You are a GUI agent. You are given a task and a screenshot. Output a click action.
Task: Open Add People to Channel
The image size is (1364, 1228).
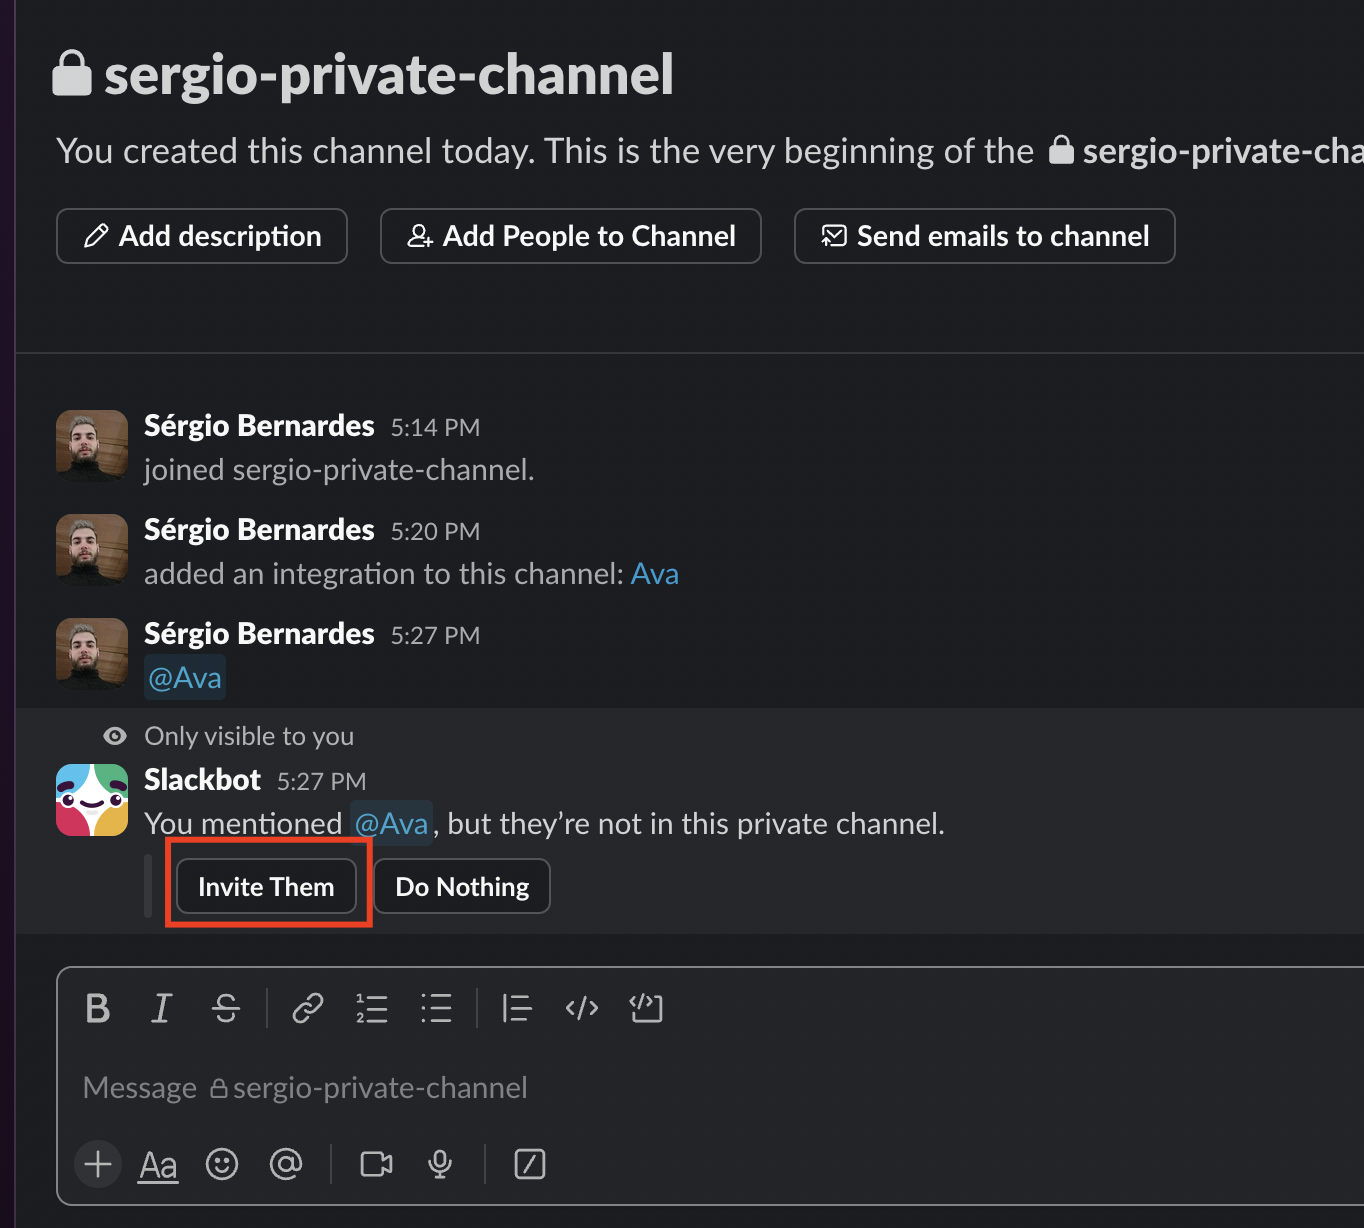571,236
